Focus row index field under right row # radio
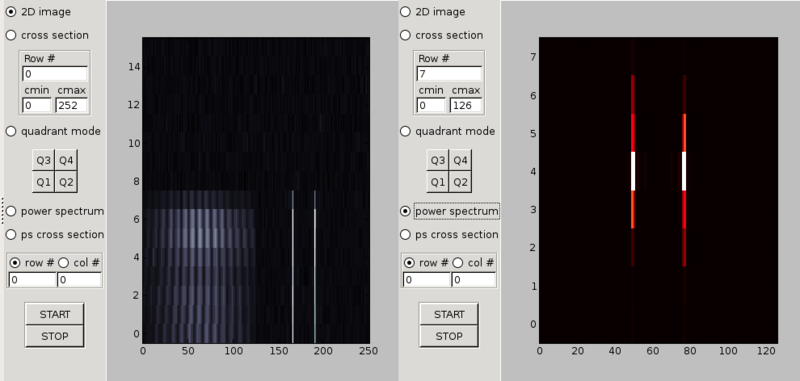This screenshot has width=800, height=381. coord(427,280)
